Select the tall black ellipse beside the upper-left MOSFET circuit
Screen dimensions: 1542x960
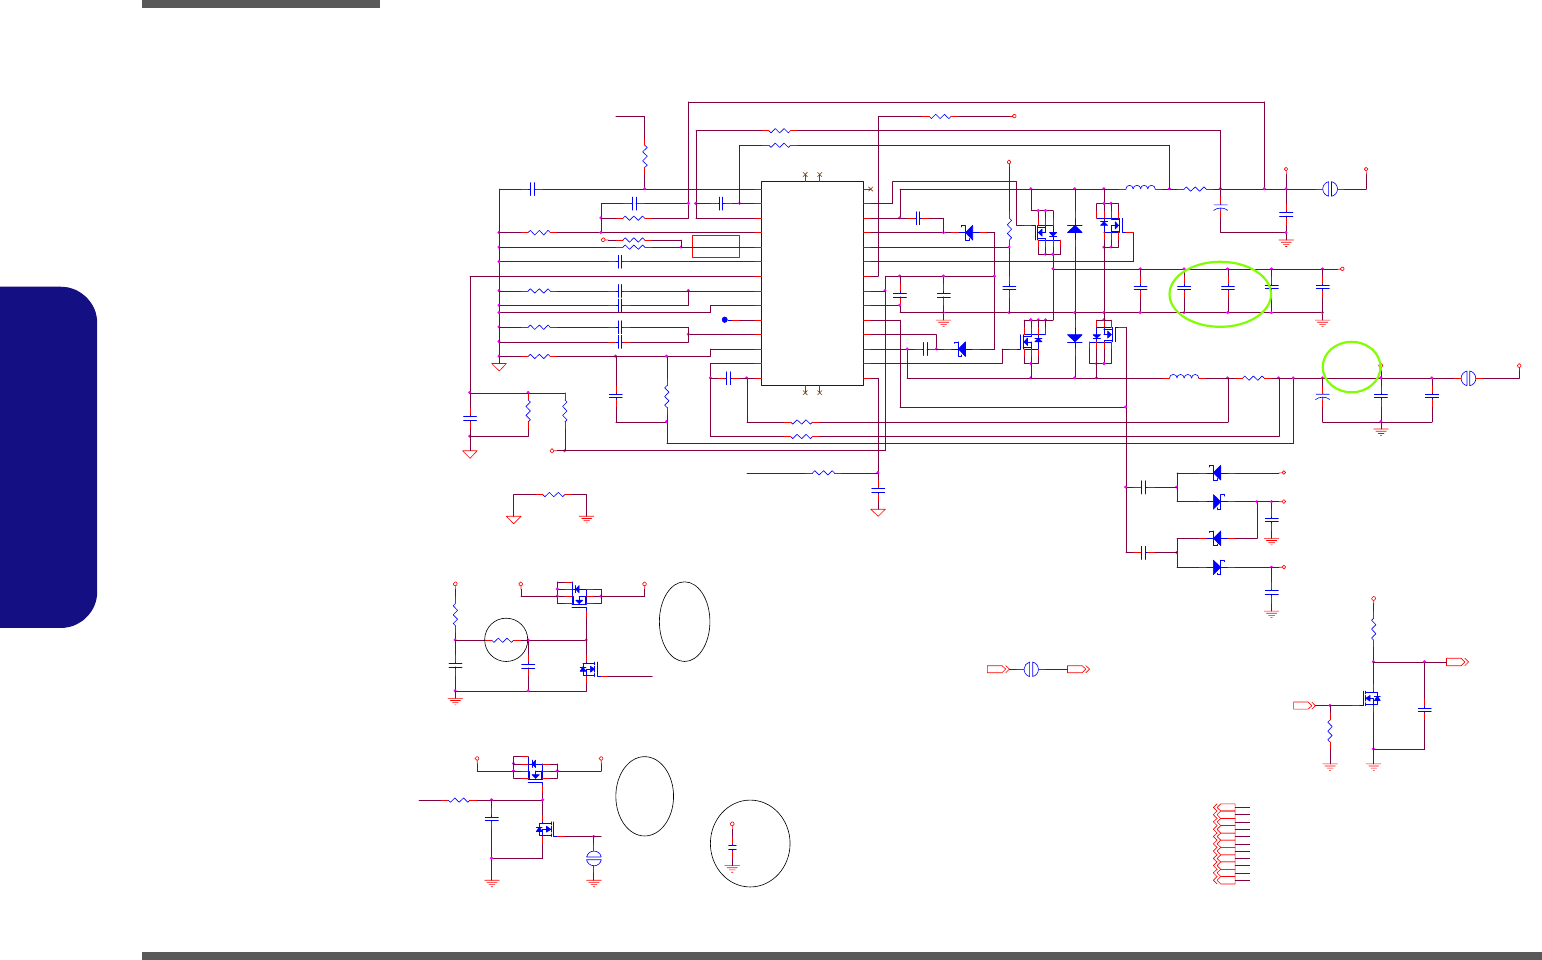click(x=685, y=621)
